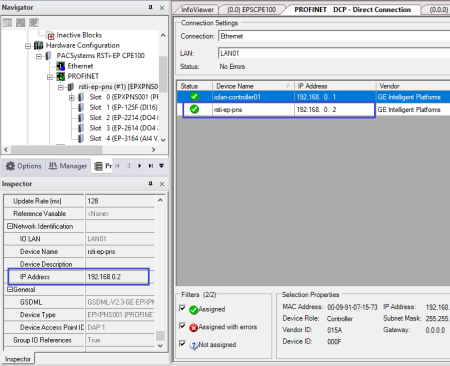Click the green Assigned filter icon
Image resolution: width=450 pixels, height=366 pixels.
tap(194, 310)
